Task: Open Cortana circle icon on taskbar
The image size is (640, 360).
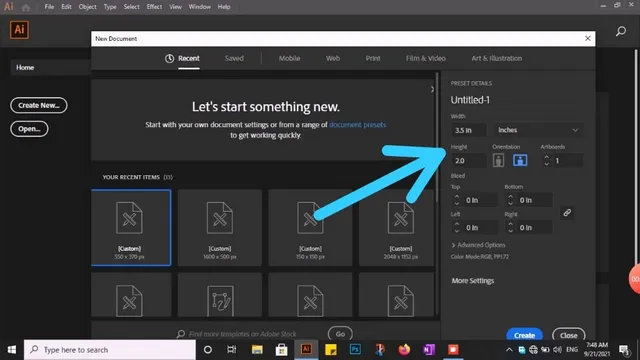Action: click(208, 350)
